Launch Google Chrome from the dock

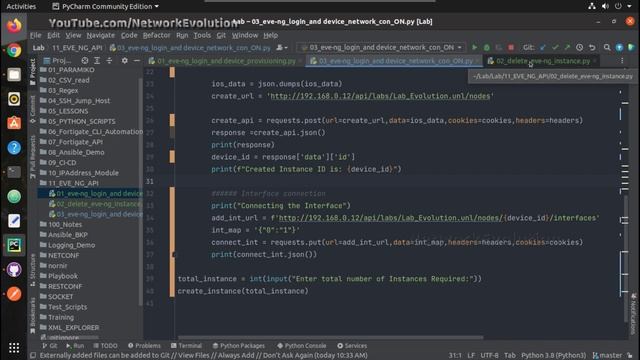click(x=14, y=50)
